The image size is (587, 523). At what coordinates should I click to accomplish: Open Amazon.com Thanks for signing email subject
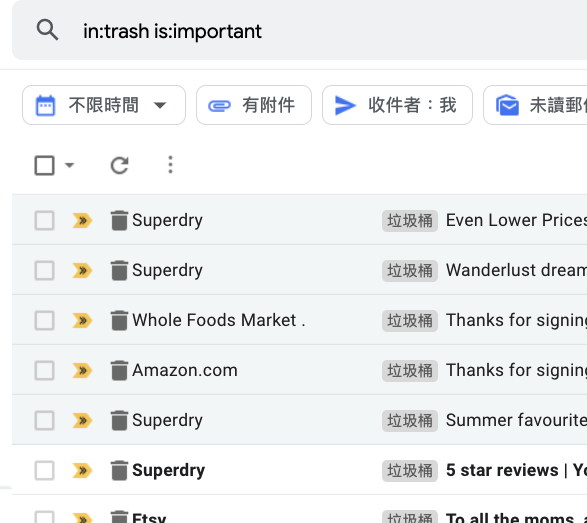tap(516, 371)
